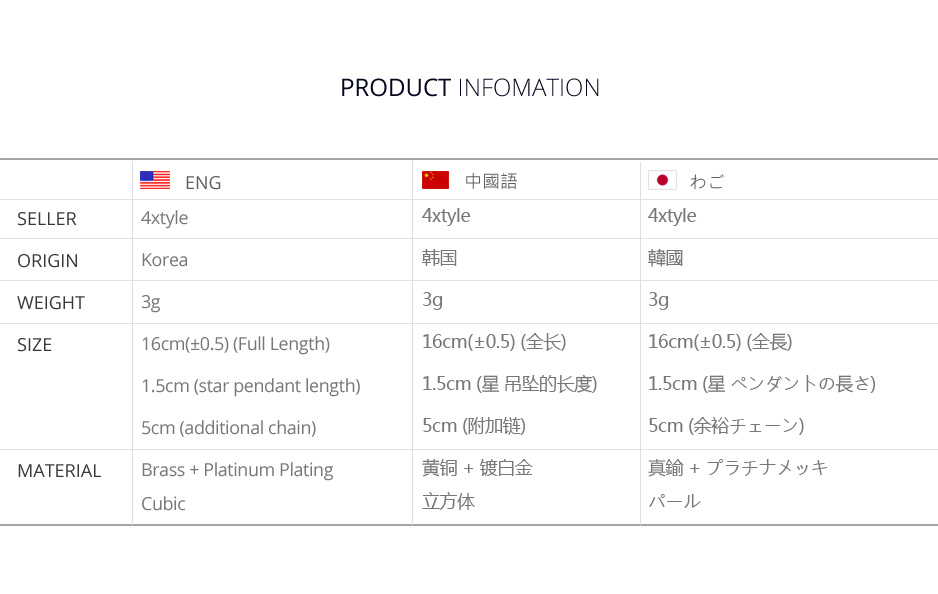Click the MATERIAL row label
The image size is (938, 594).
[x=59, y=471]
